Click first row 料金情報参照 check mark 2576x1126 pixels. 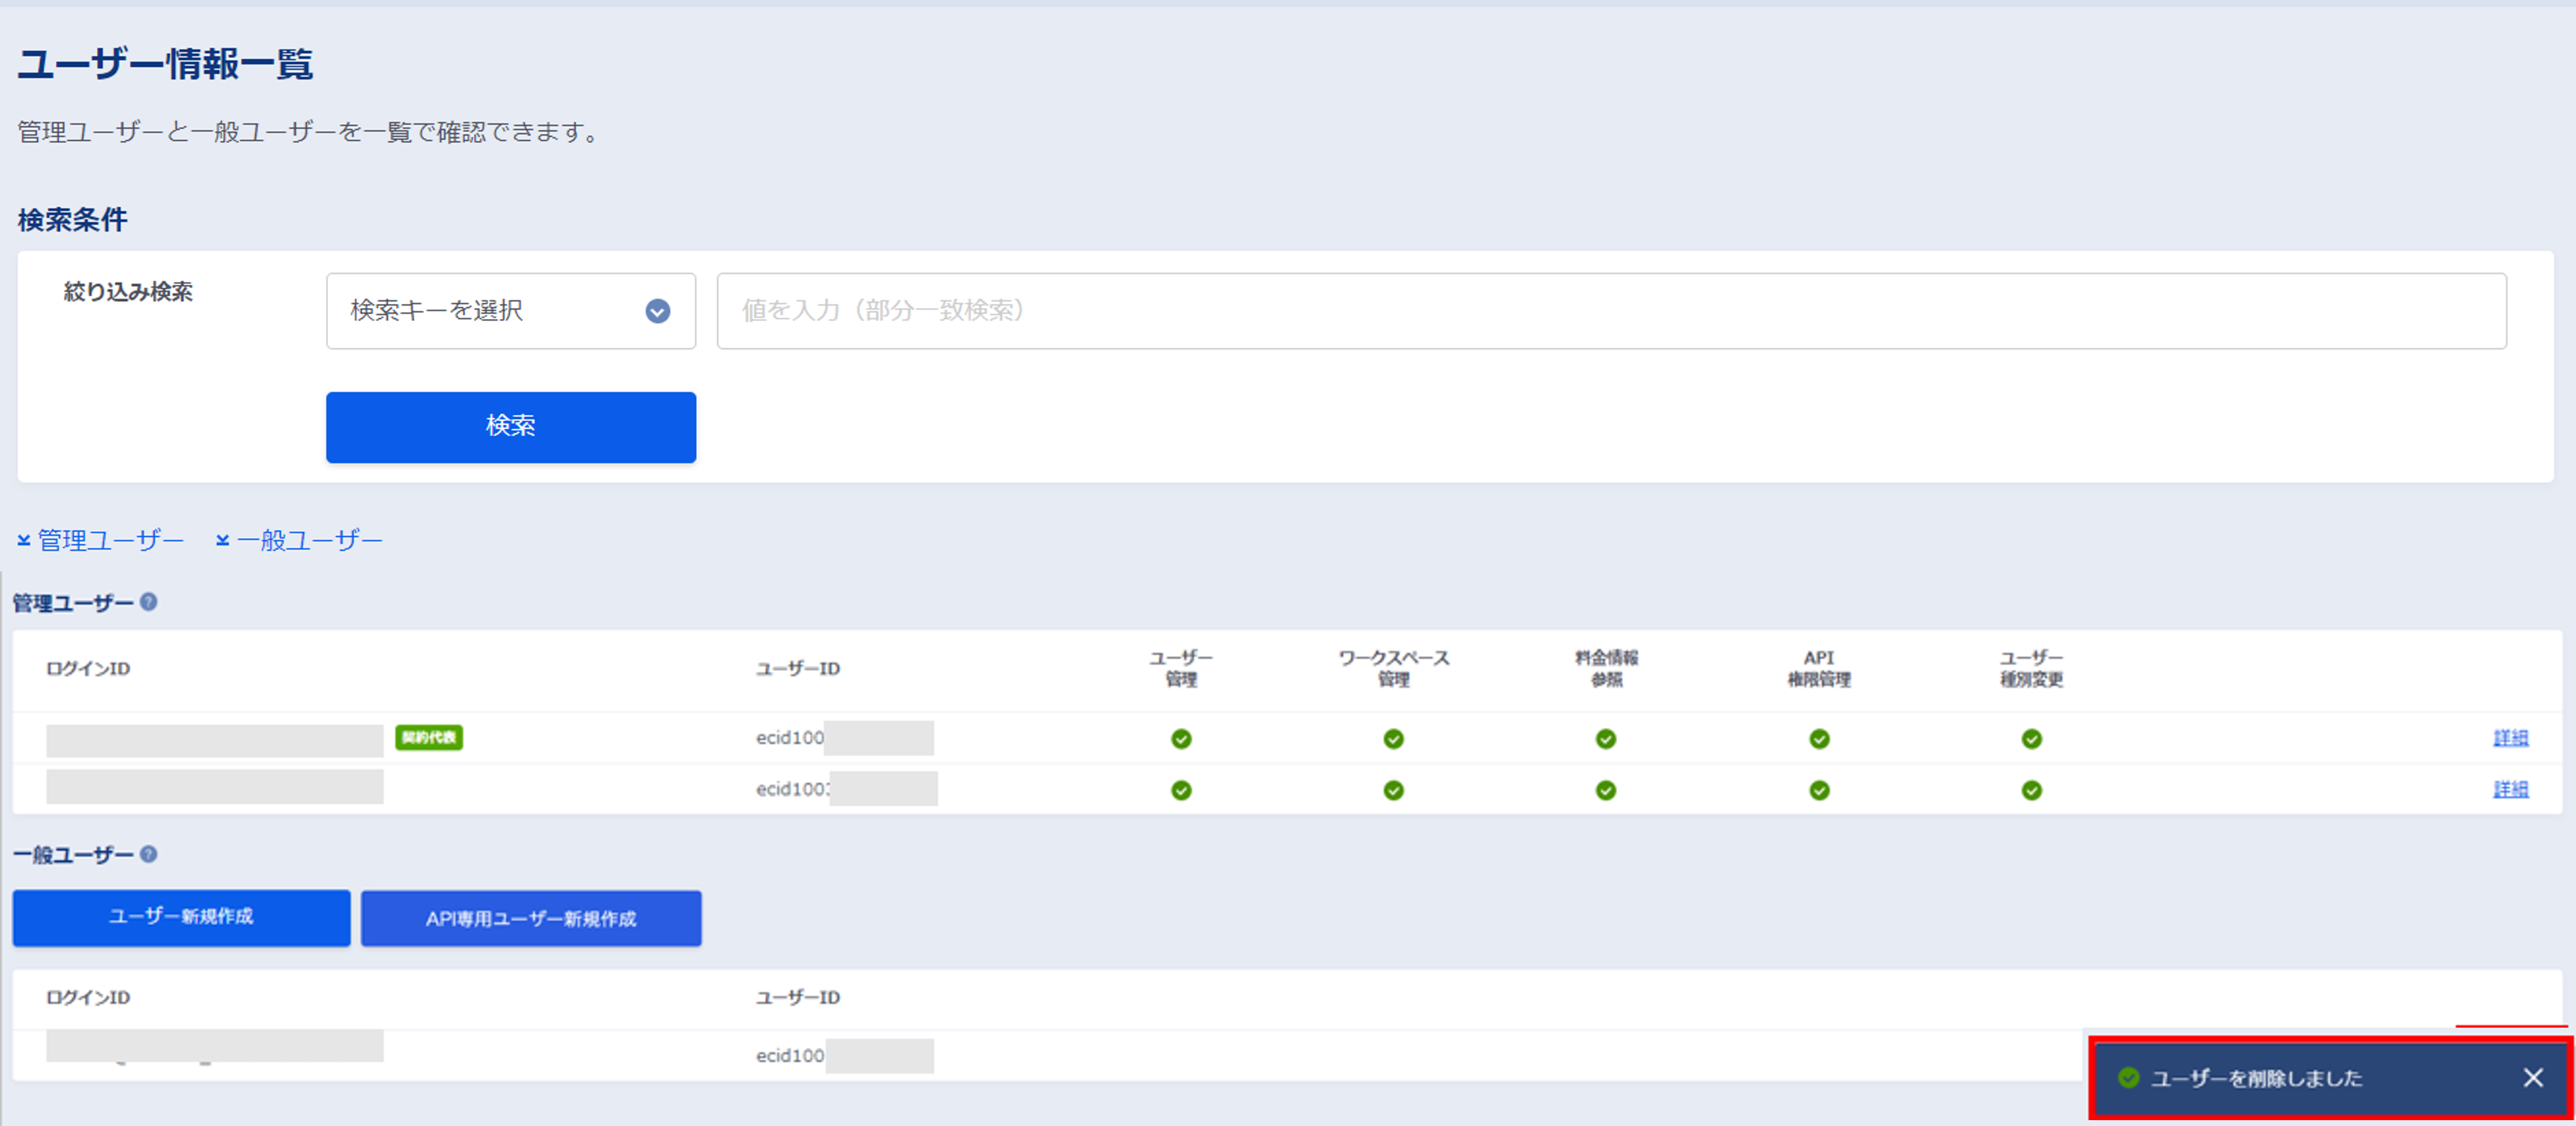[1606, 739]
